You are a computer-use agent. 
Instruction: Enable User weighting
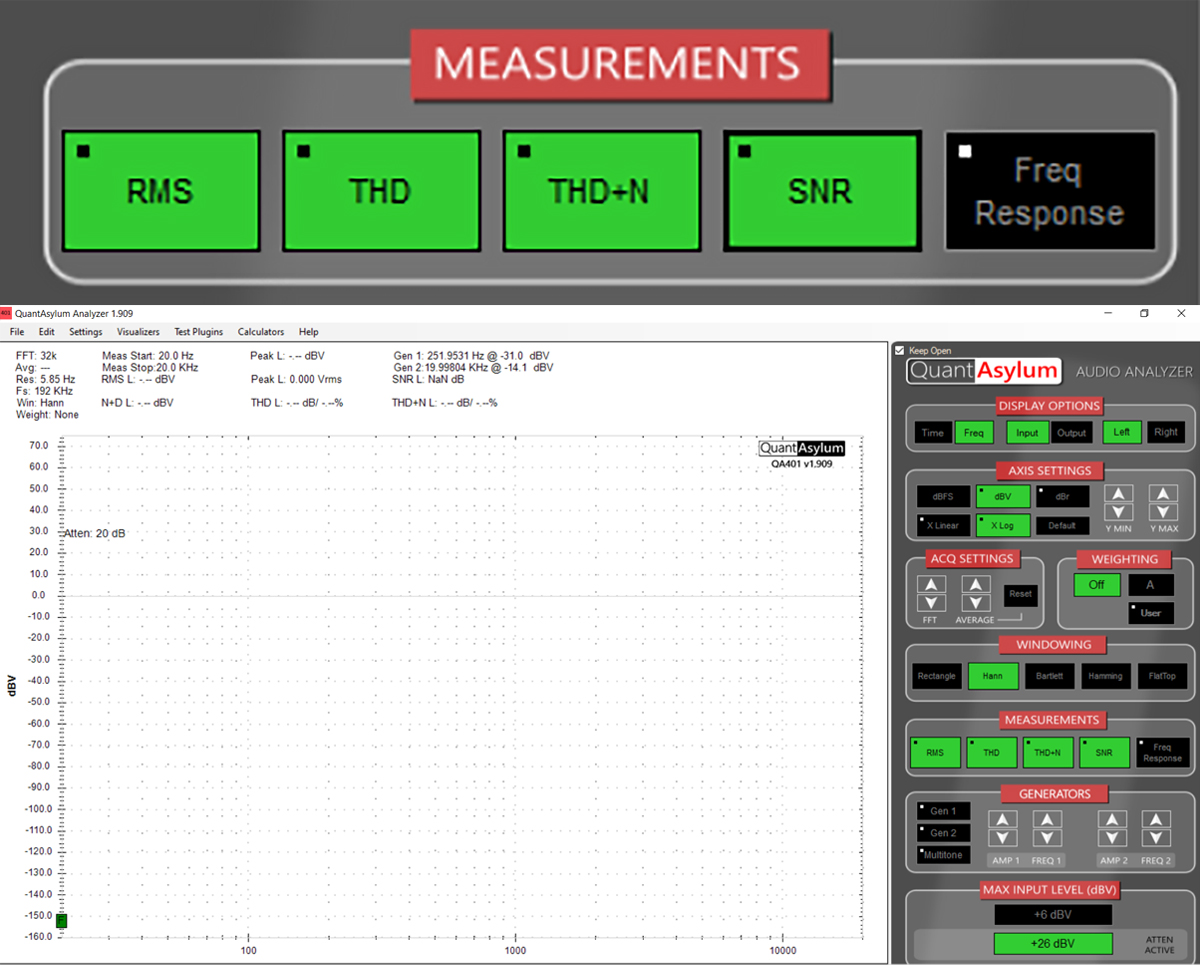pos(1150,613)
